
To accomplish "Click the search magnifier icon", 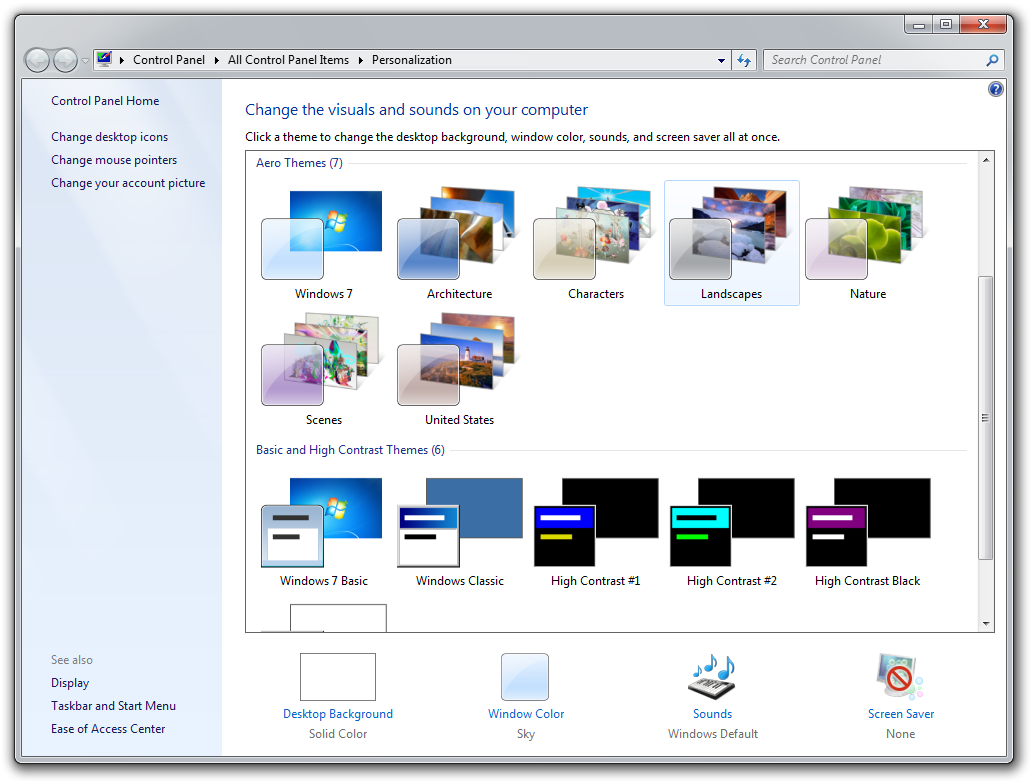I will click(x=992, y=59).
